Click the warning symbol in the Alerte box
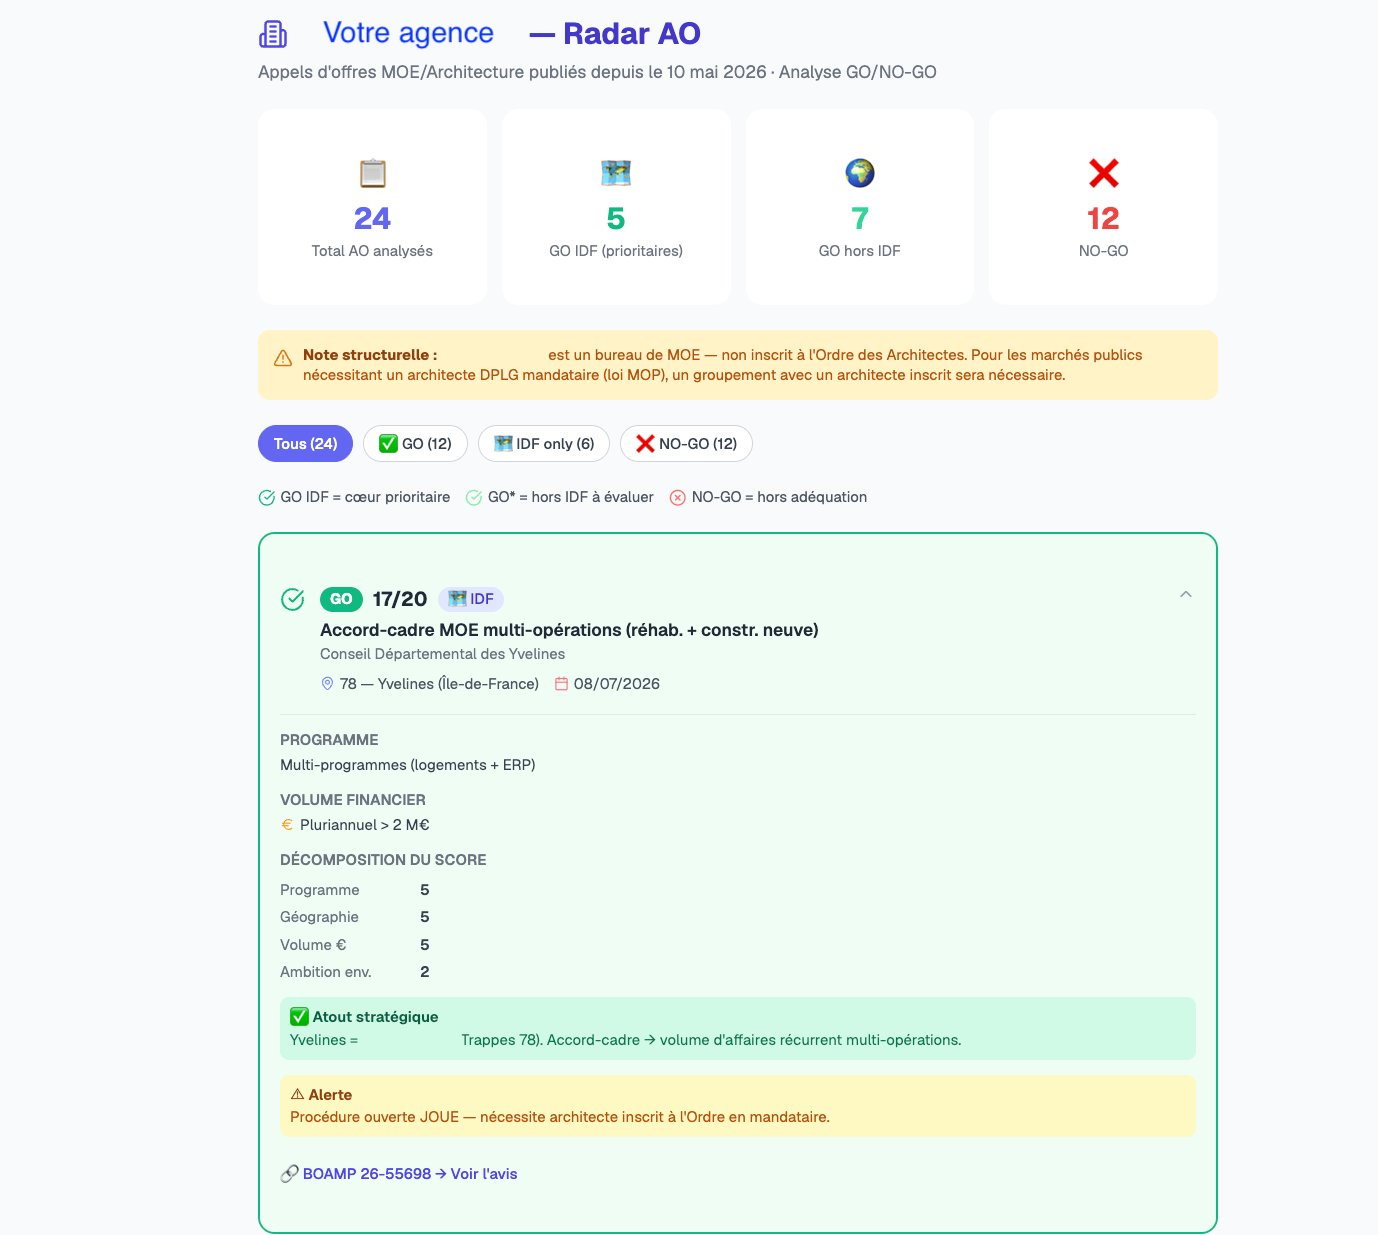 tap(297, 1095)
